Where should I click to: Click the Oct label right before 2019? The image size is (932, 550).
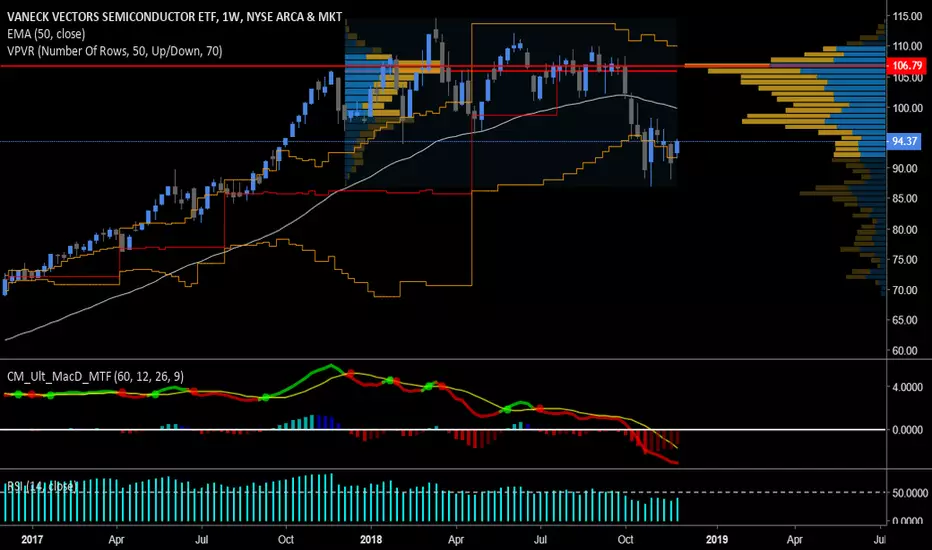pyautogui.click(x=625, y=539)
